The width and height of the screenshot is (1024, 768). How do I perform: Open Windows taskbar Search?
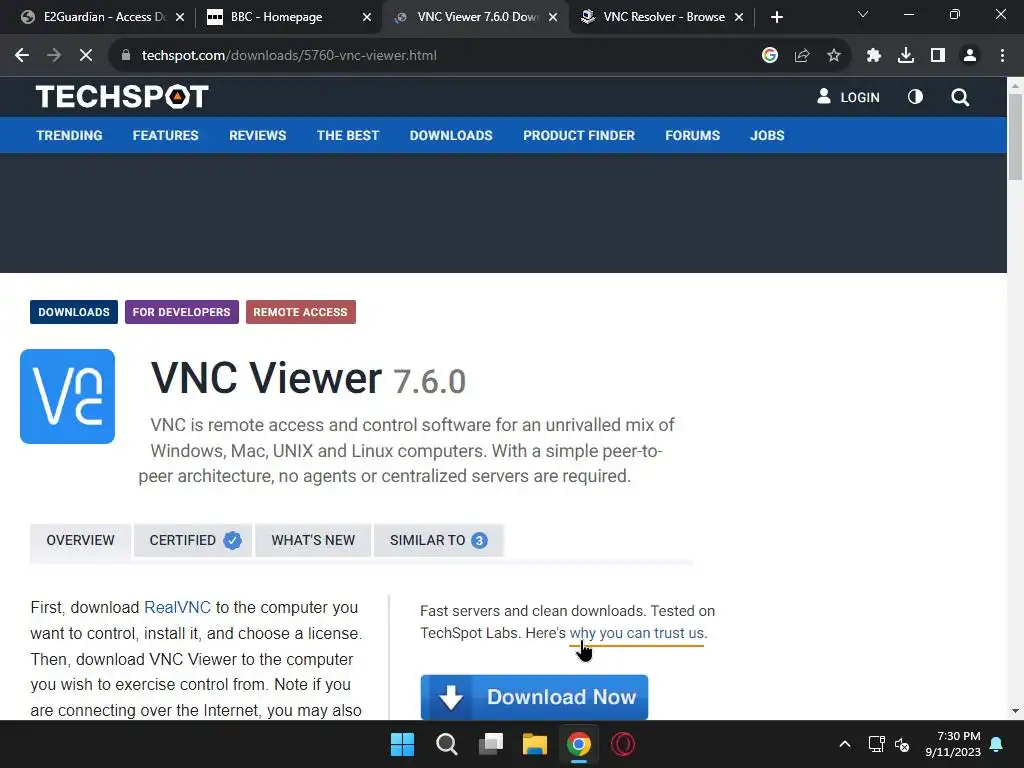coord(447,744)
